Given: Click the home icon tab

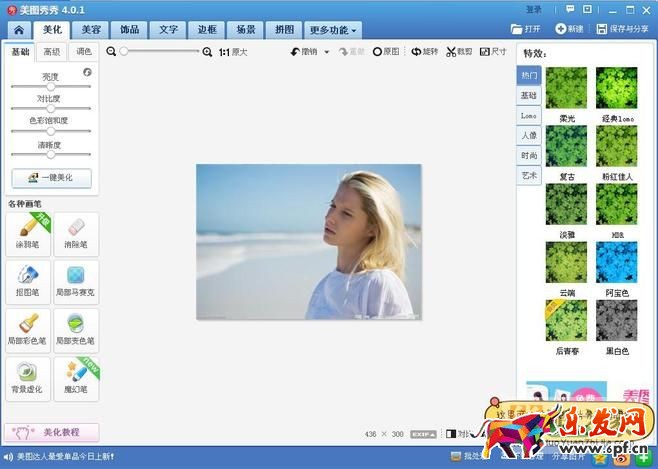Looking at the screenshot, I should [19, 30].
